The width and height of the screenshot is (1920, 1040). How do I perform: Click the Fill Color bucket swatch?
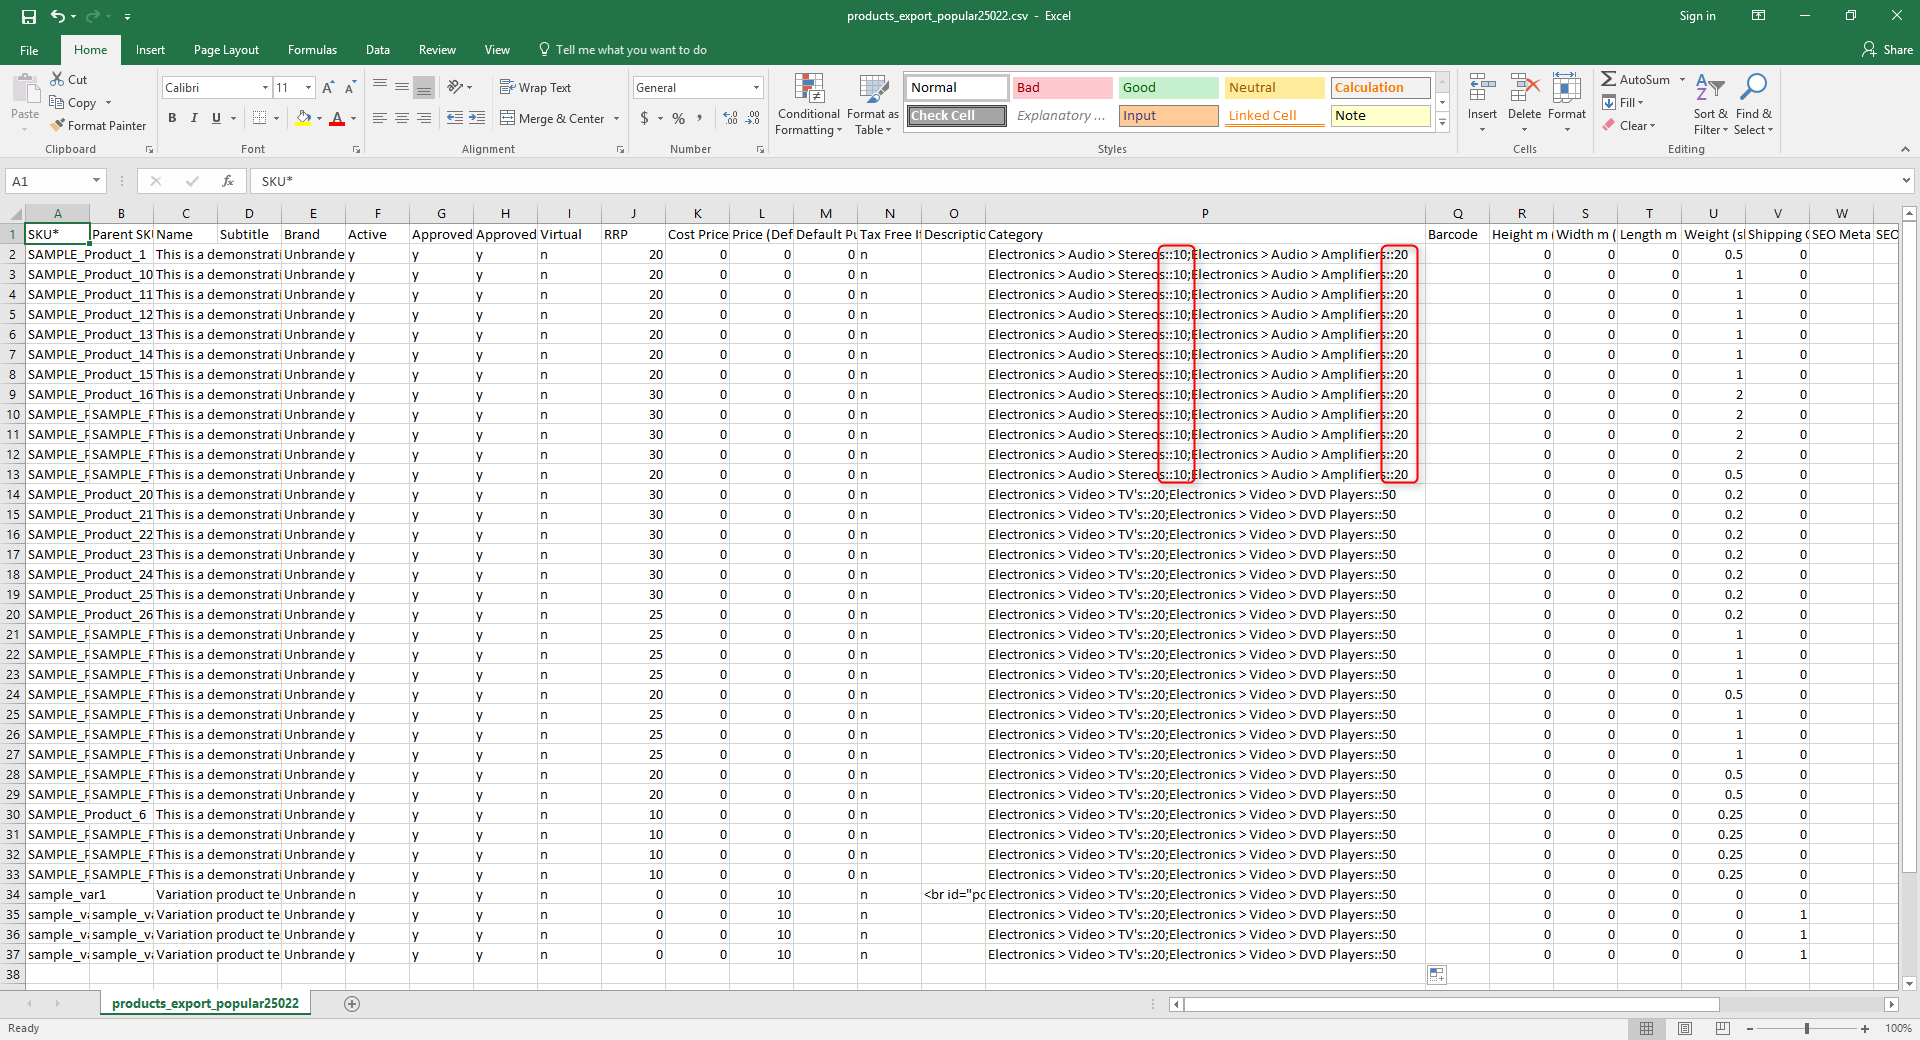[303, 118]
